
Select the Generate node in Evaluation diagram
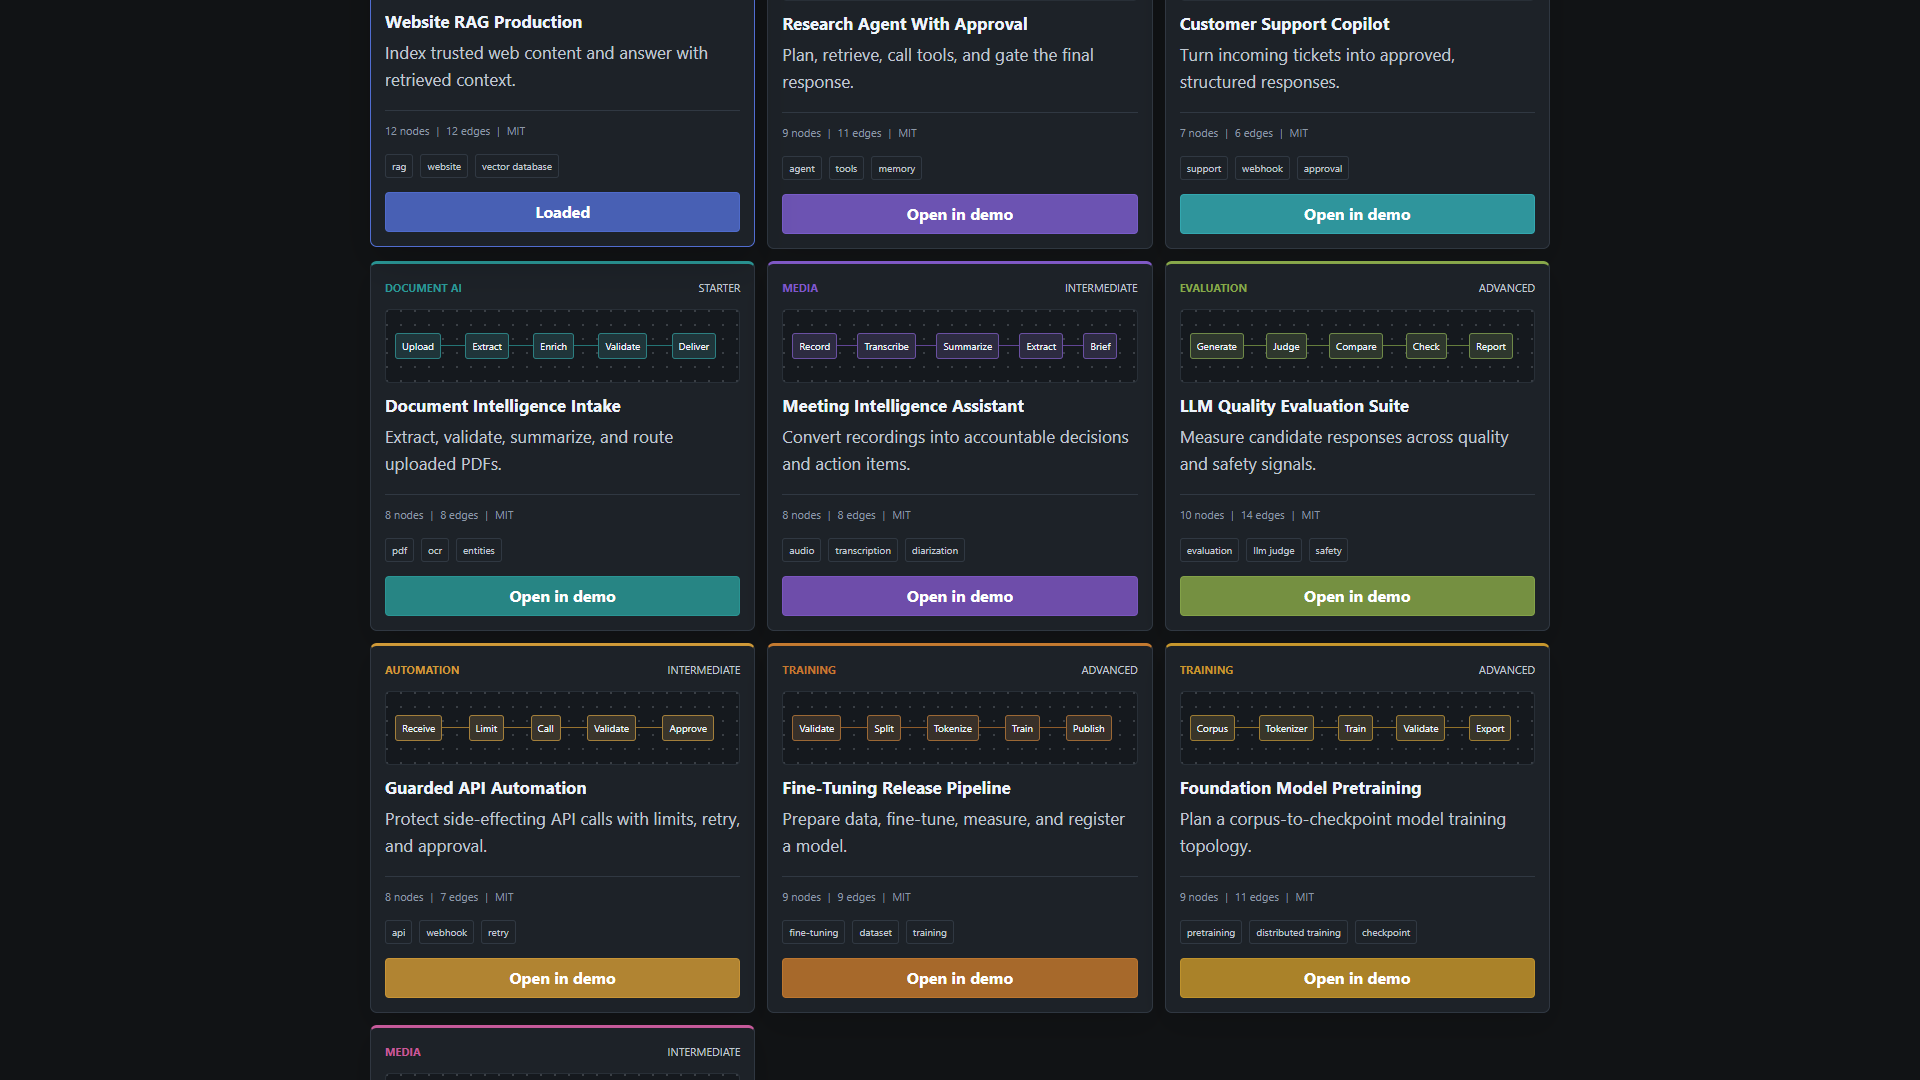(x=1217, y=346)
